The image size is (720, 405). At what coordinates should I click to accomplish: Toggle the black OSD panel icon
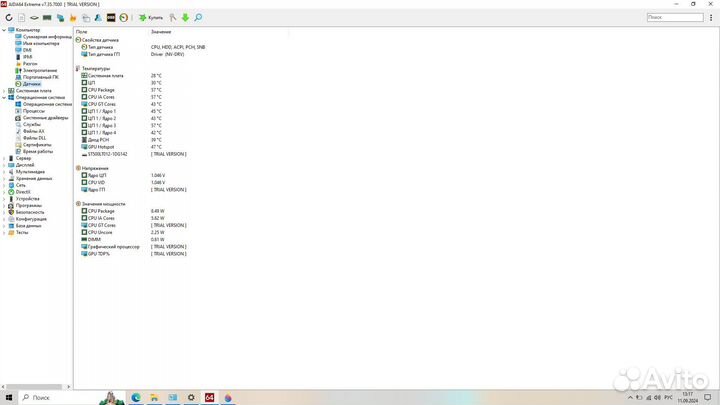111,17
